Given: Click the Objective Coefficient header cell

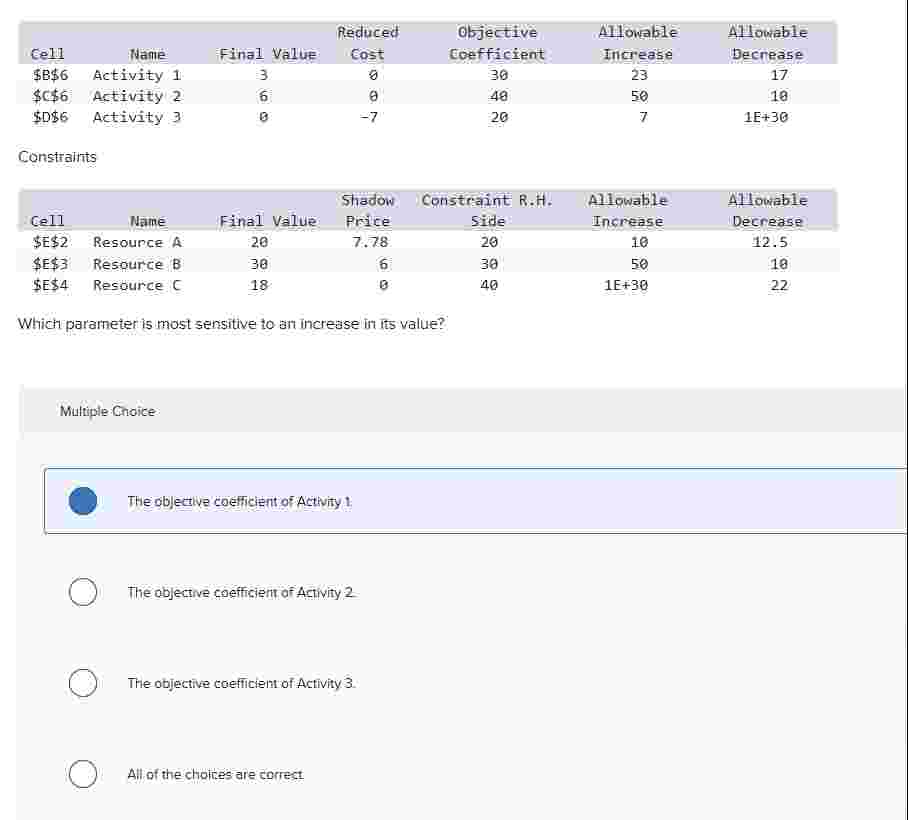Looking at the screenshot, I should click(x=497, y=43).
